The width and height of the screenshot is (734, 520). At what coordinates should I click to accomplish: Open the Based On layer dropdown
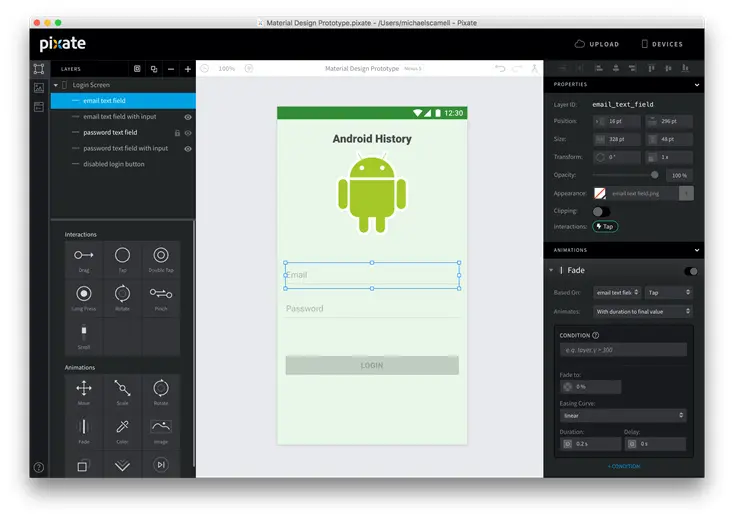(617, 293)
